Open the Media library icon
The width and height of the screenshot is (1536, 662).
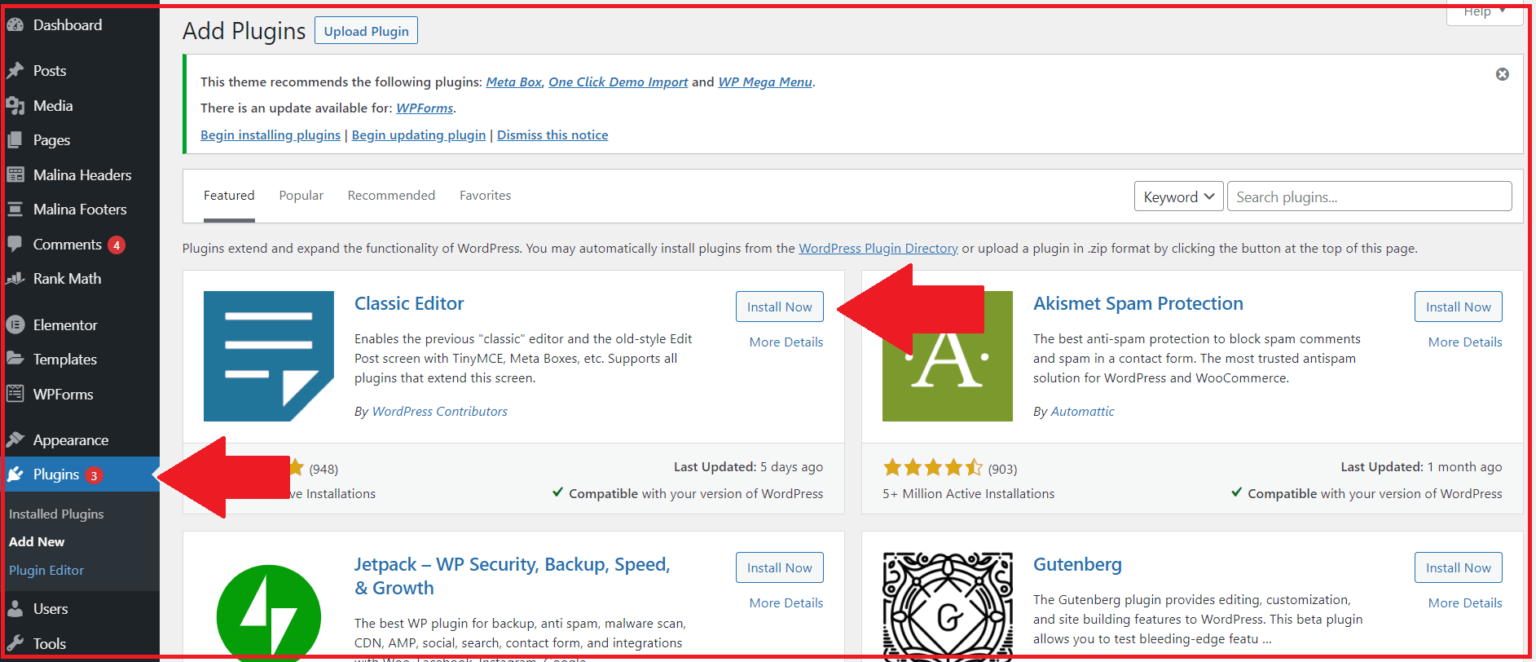[15, 106]
